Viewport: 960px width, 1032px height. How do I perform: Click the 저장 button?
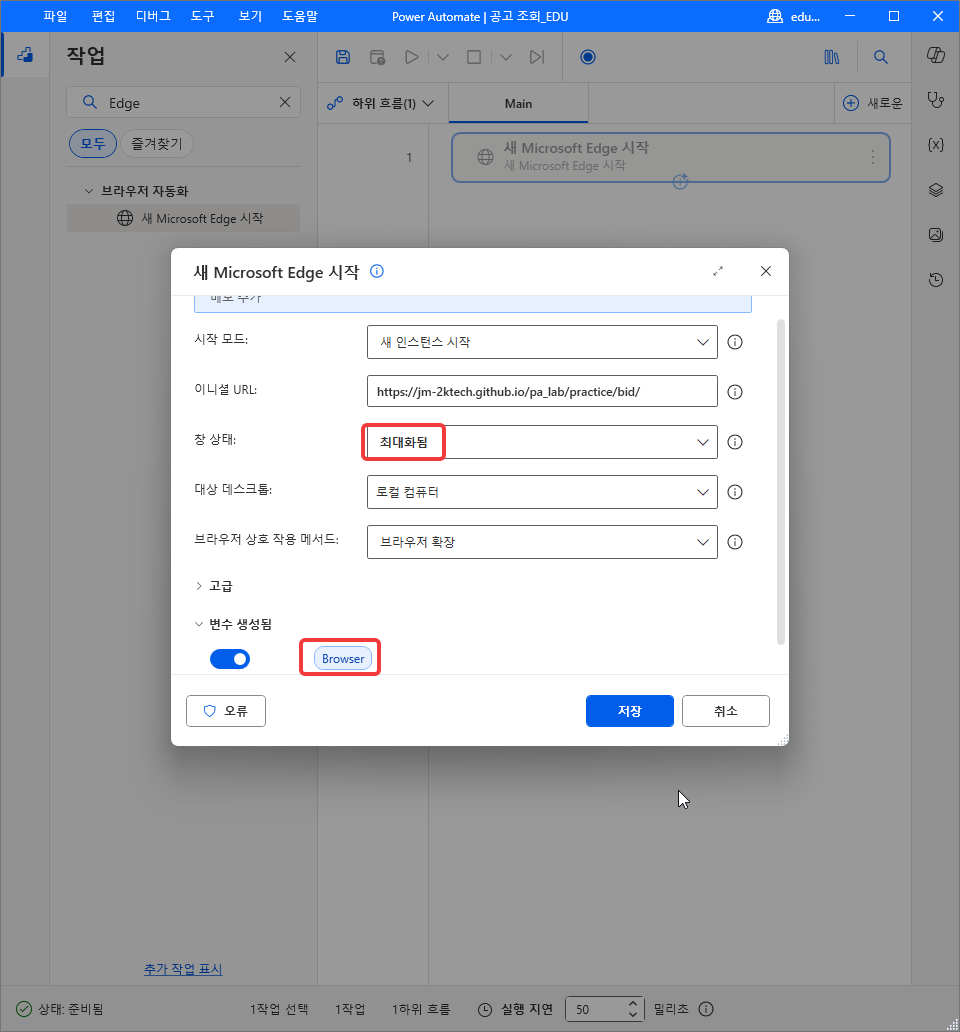pos(630,711)
